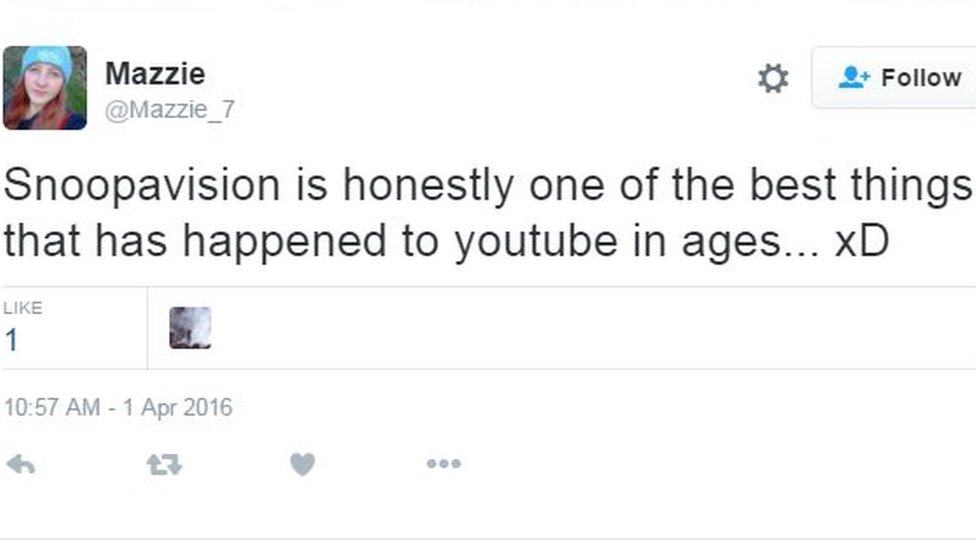Like the tweet with the heart icon

click(302, 464)
